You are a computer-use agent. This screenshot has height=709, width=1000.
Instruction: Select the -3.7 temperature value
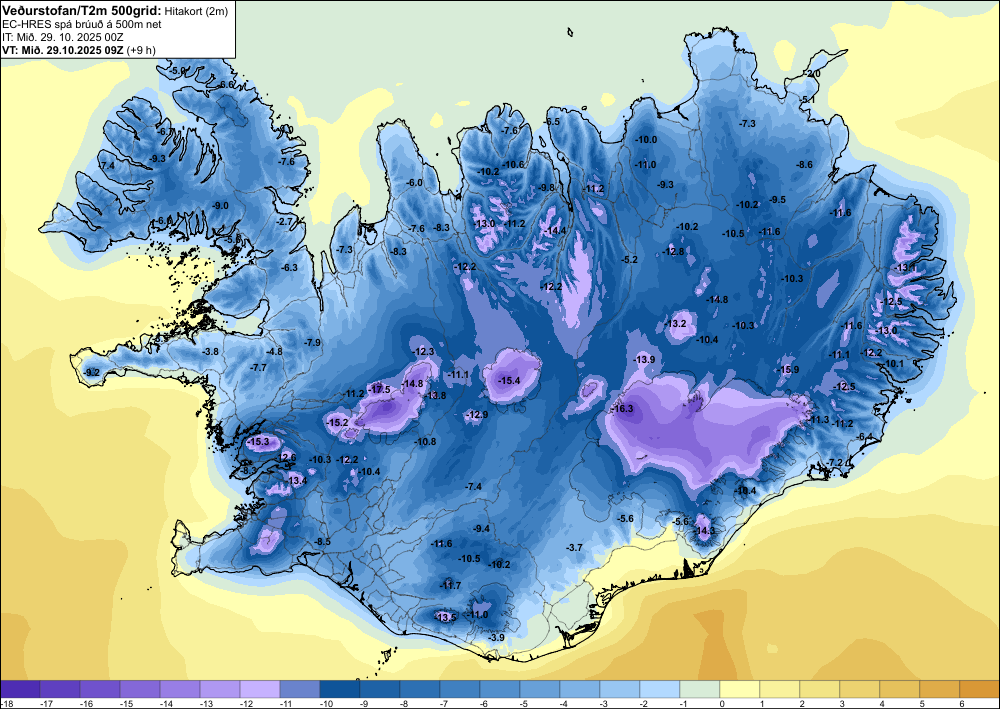click(575, 547)
